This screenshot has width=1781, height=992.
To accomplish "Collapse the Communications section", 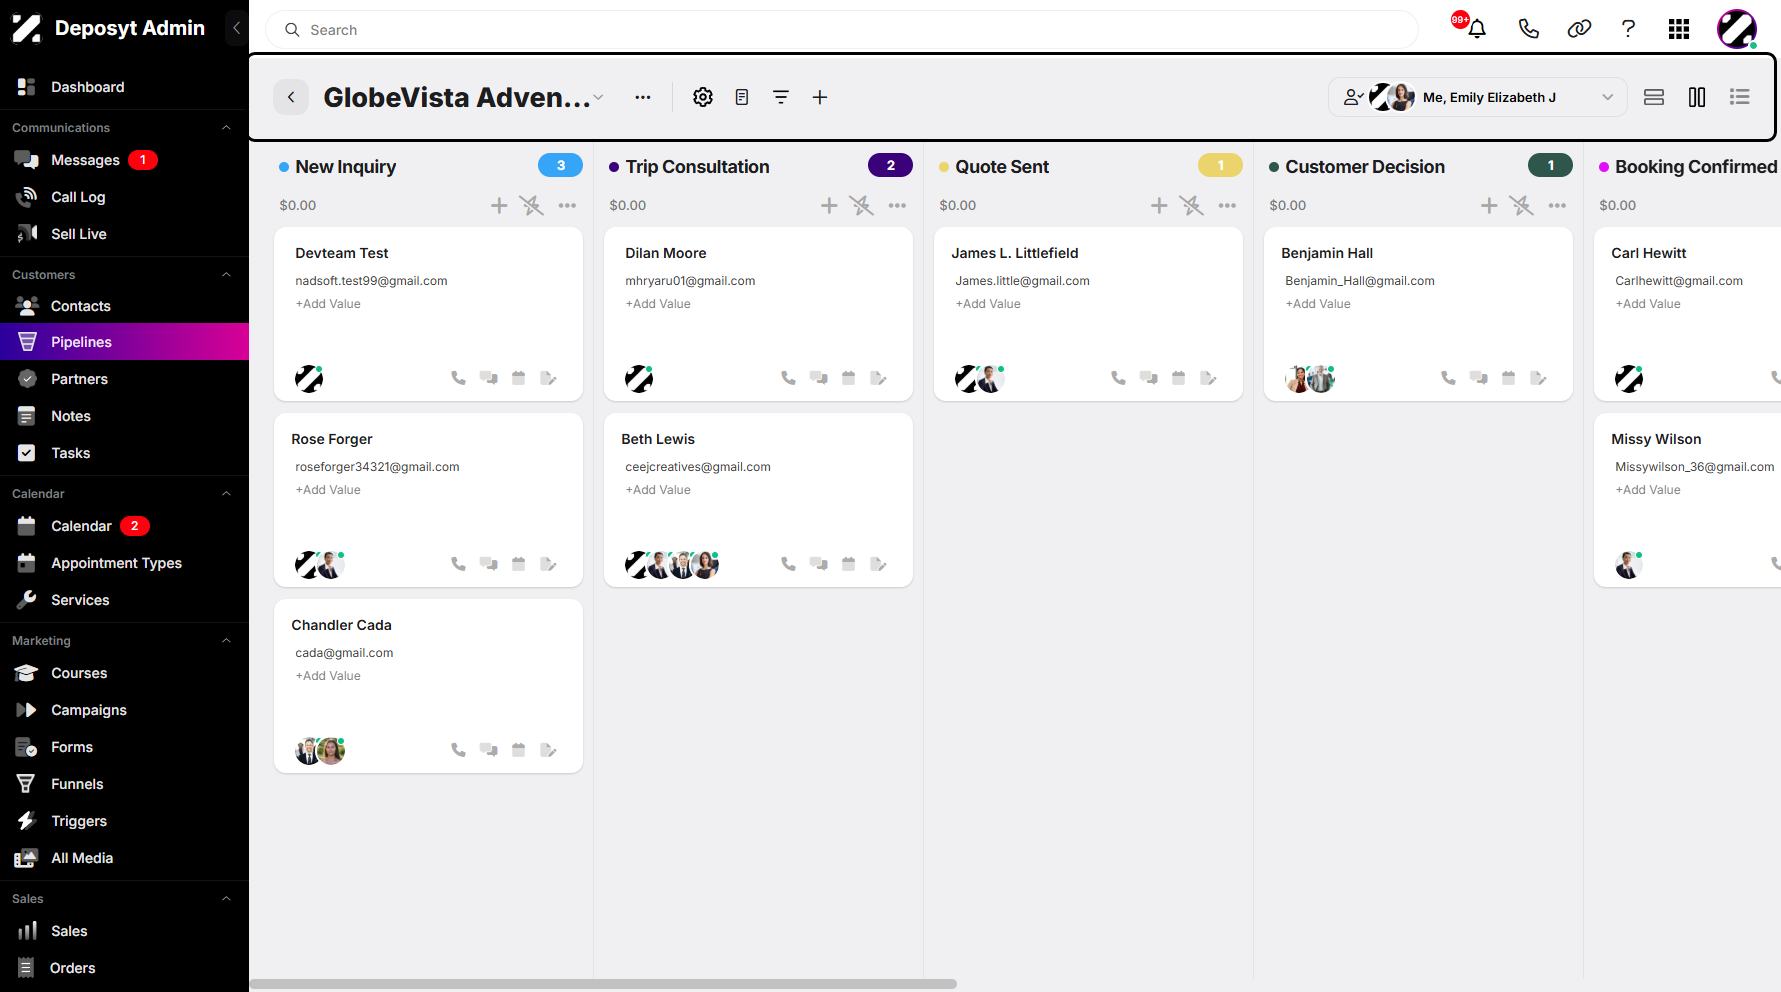I will coord(226,128).
